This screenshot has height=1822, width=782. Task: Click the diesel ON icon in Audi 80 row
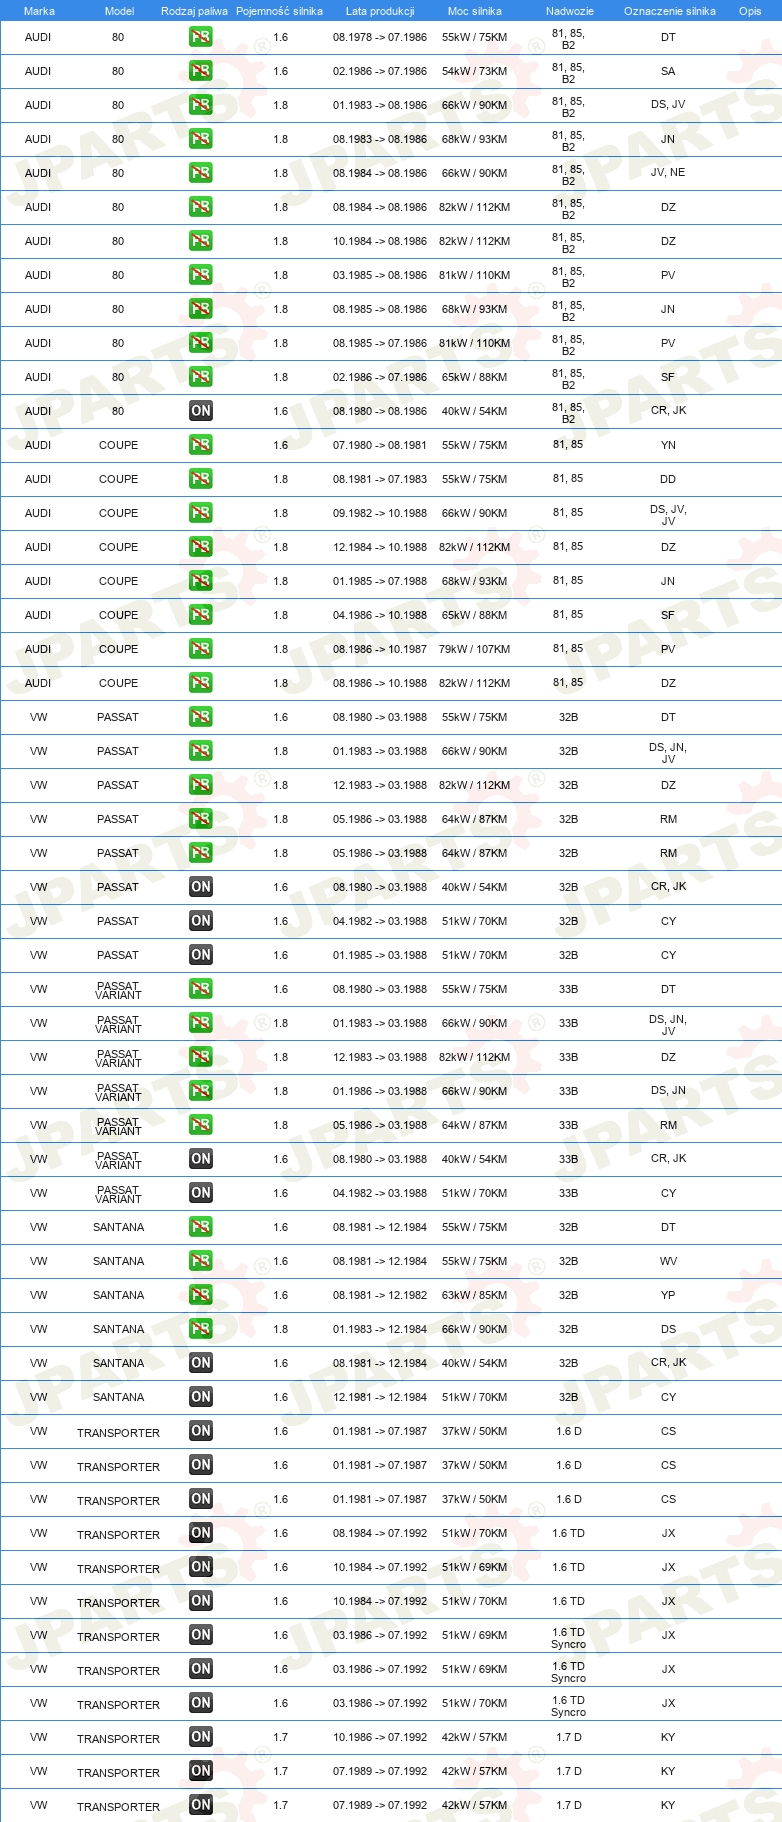pyautogui.click(x=201, y=411)
